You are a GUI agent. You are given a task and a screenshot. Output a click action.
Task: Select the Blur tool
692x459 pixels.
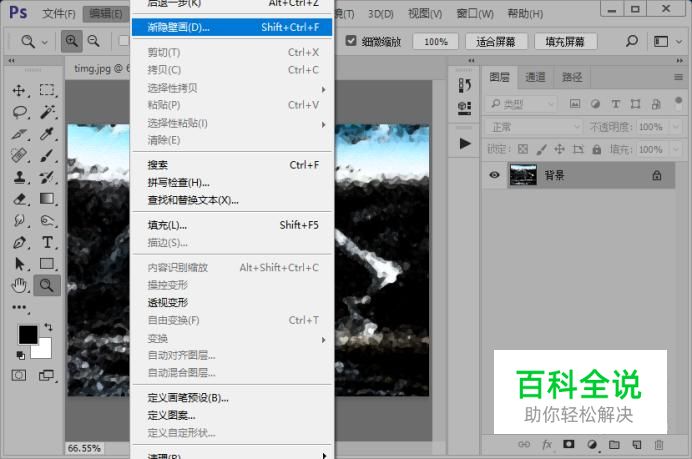(x=19, y=220)
